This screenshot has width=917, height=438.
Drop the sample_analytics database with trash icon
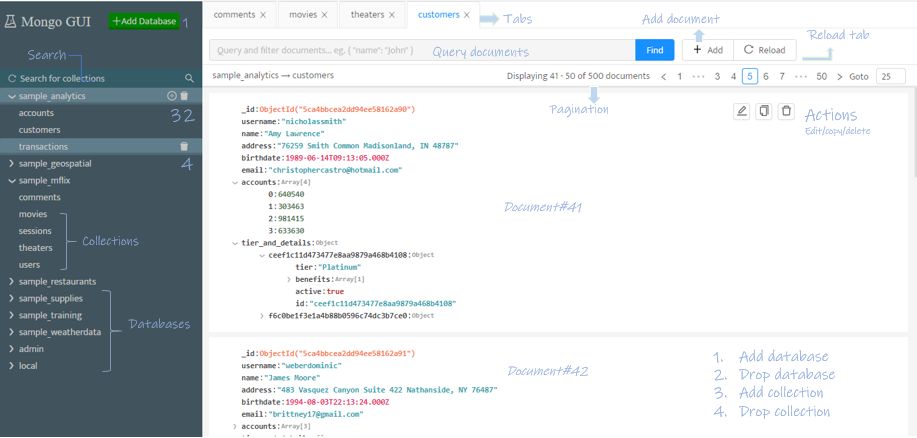point(184,96)
